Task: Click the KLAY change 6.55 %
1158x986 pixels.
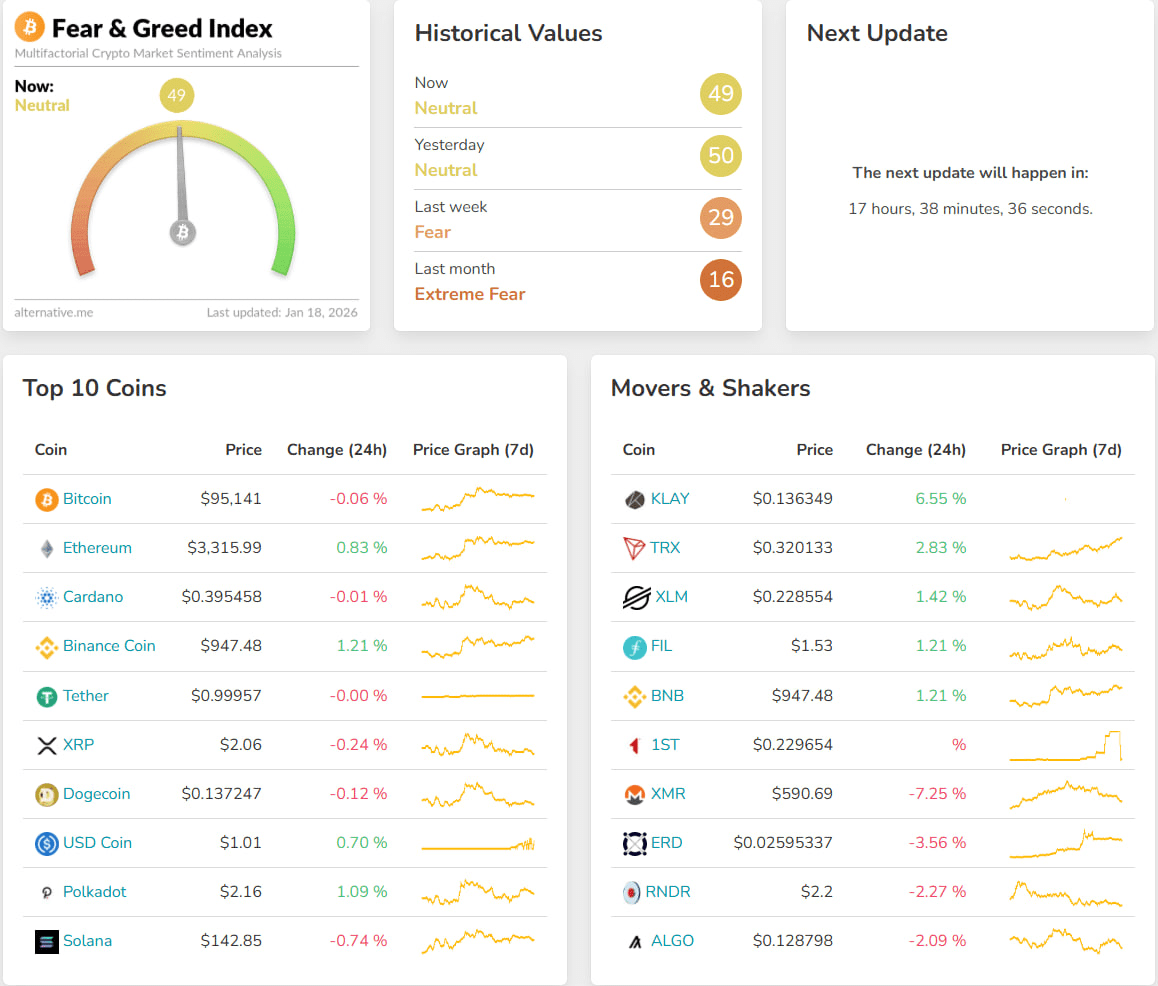Action: coord(941,499)
